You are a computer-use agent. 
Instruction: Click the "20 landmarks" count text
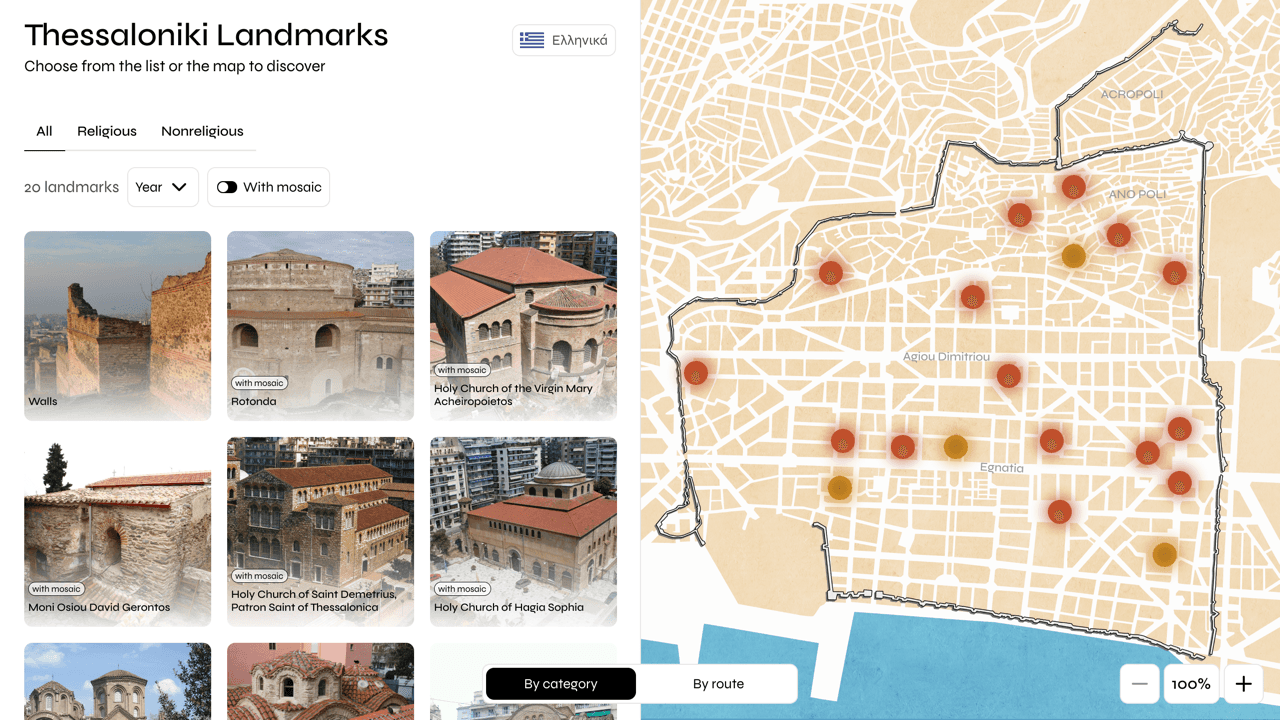(x=71, y=187)
